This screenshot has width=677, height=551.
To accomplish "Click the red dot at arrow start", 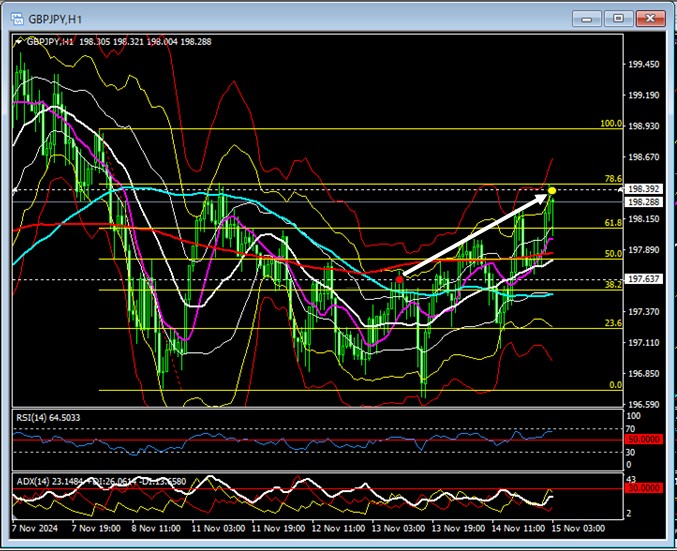I will pyautogui.click(x=400, y=279).
